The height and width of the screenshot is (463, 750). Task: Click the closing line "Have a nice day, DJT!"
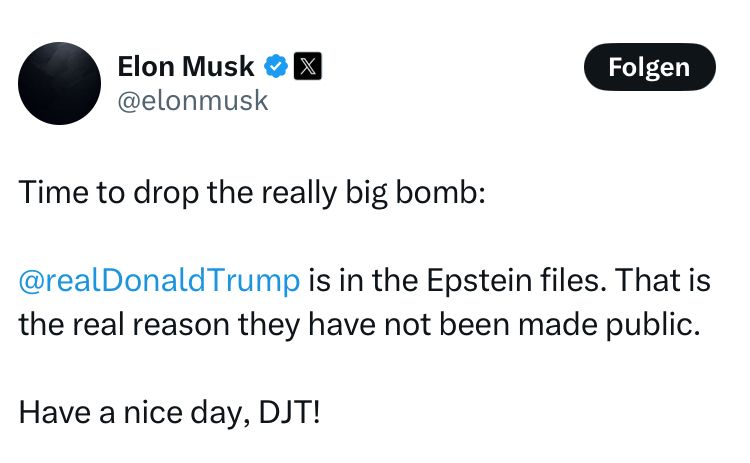coord(170,410)
